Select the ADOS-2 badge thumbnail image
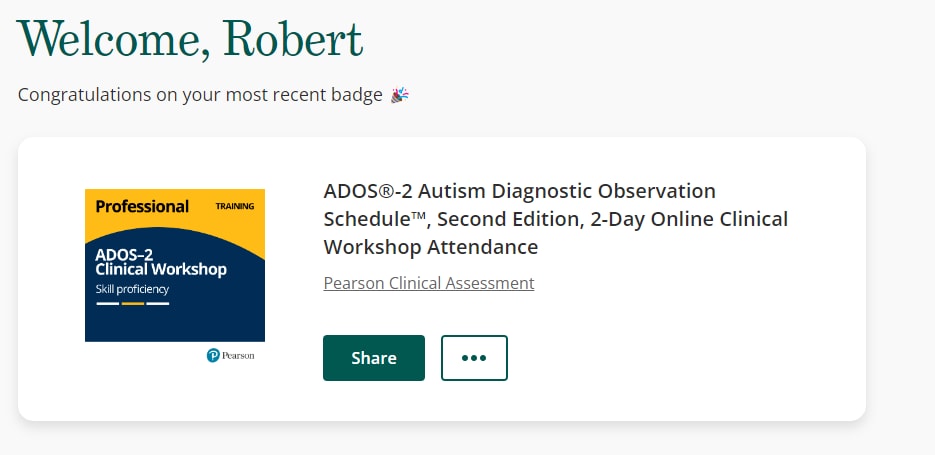This screenshot has height=455, width=935. tap(175, 265)
